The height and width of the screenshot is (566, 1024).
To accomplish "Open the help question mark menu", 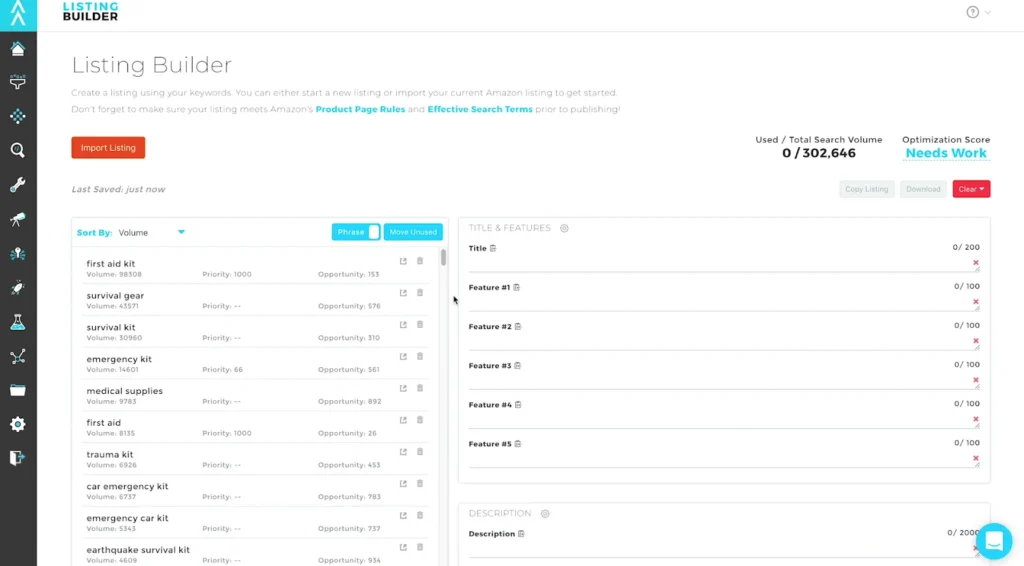I will (978, 12).
